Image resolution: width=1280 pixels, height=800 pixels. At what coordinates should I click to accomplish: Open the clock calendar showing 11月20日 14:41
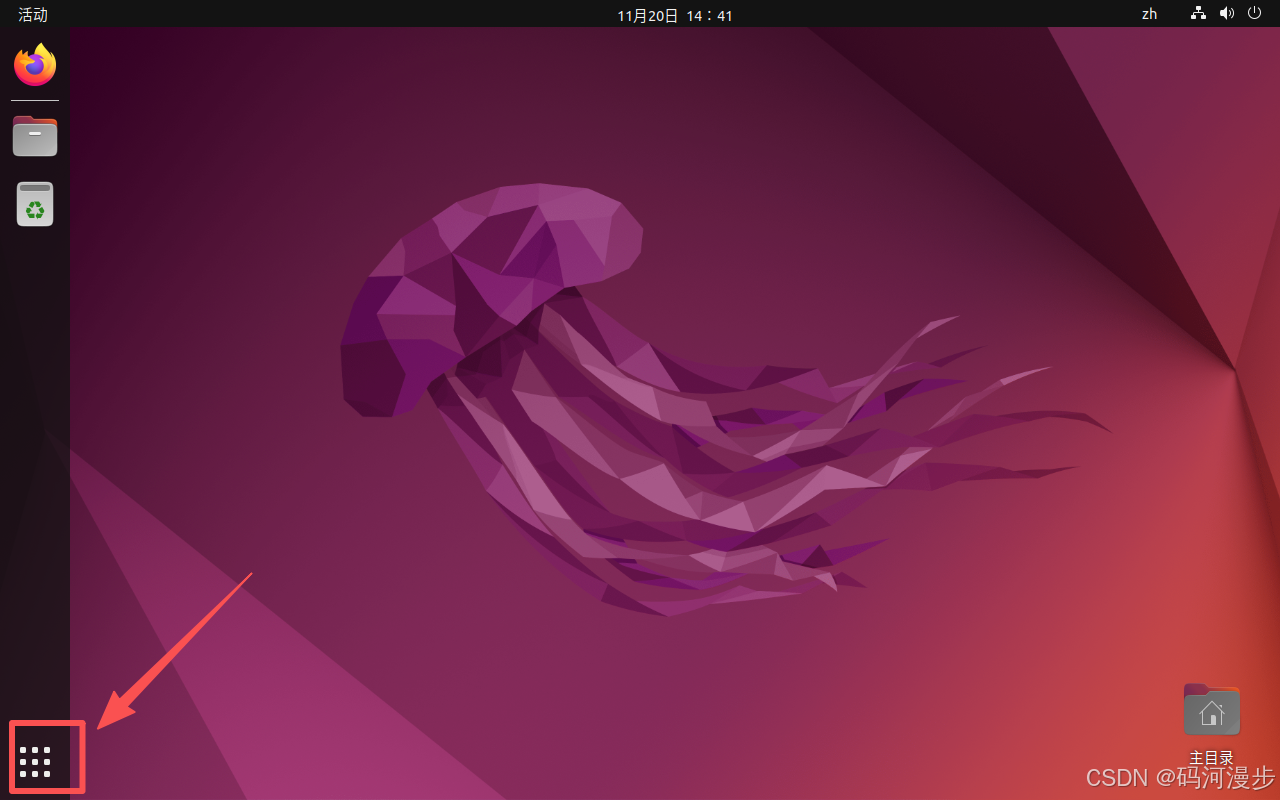point(675,15)
